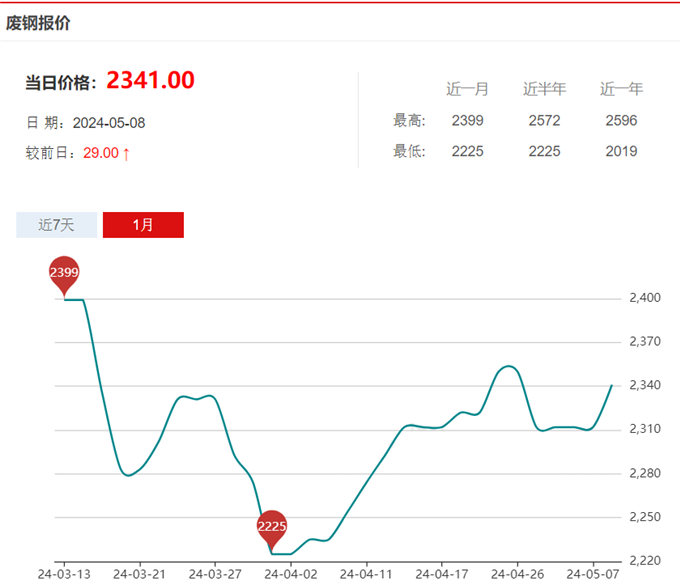Click the half-year high value 2572
Screen dimensions: 680x580
(x=544, y=121)
